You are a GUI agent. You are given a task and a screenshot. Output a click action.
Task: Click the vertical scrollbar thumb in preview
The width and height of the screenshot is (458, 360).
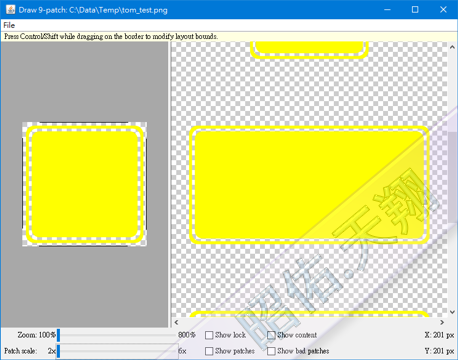click(x=452, y=177)
